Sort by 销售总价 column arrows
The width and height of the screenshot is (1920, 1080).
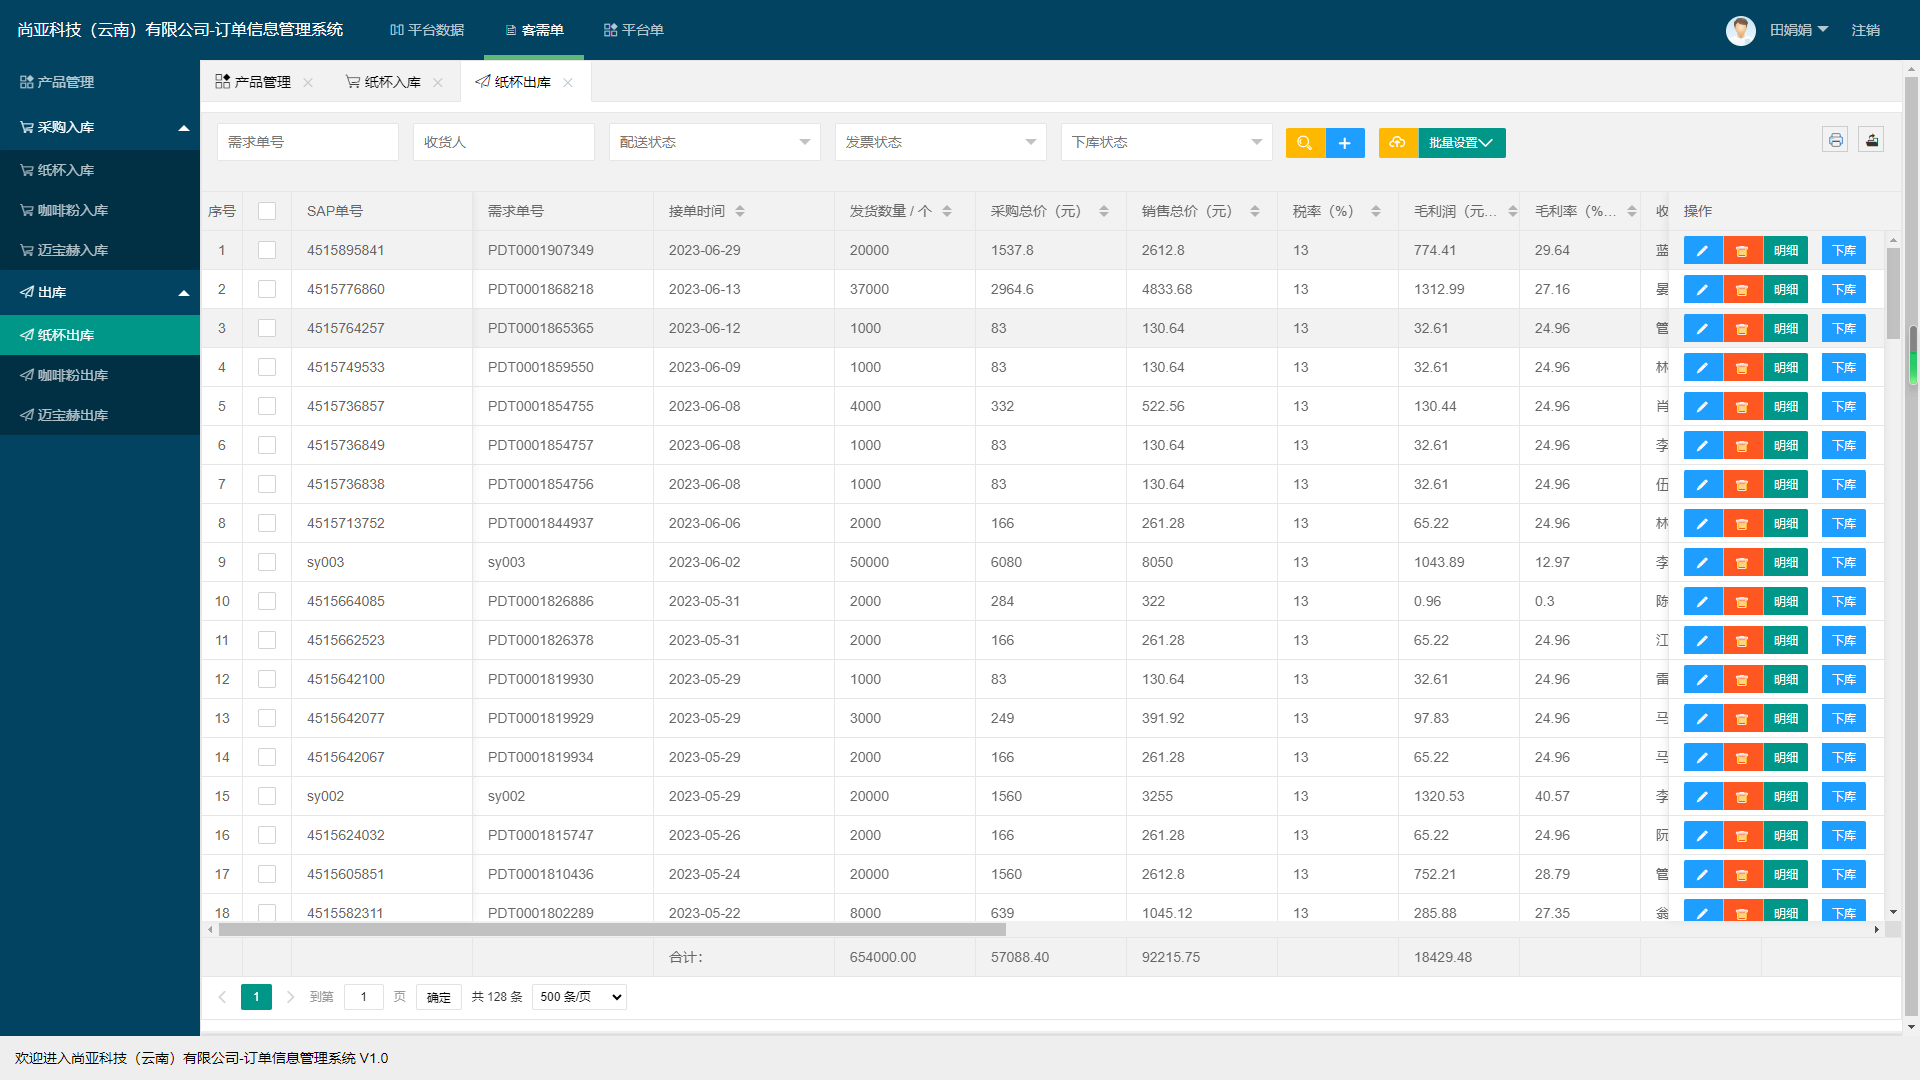(1255, 211)
